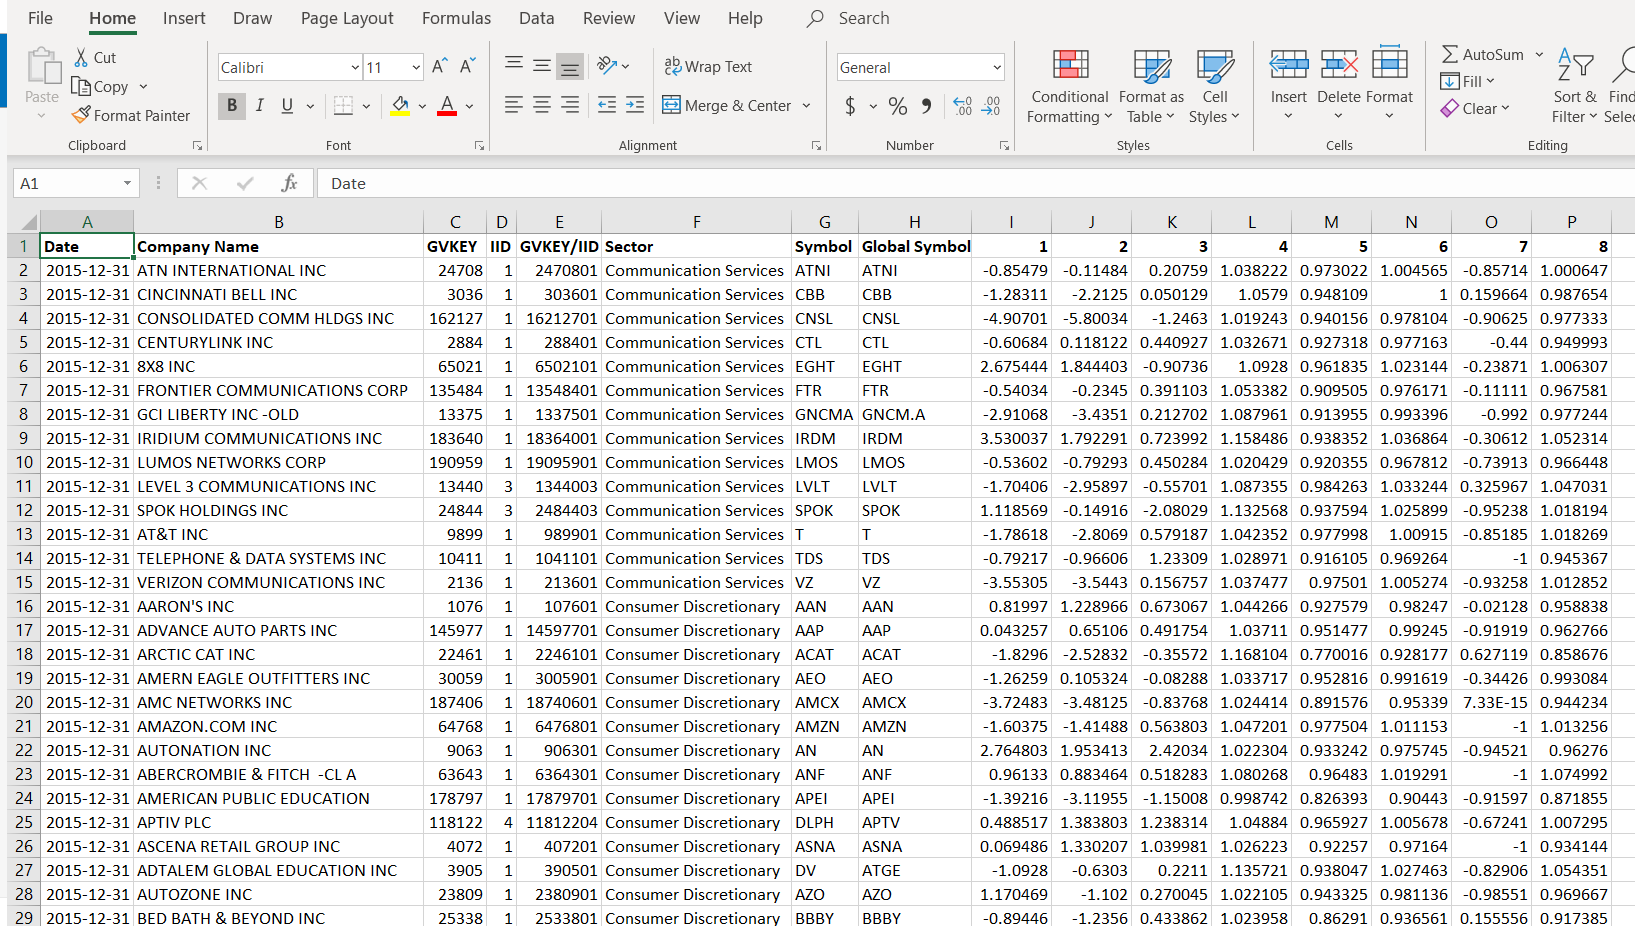Screen dimensions: 1635x926
Task: Open the File tab
Action: pos(40,18)
